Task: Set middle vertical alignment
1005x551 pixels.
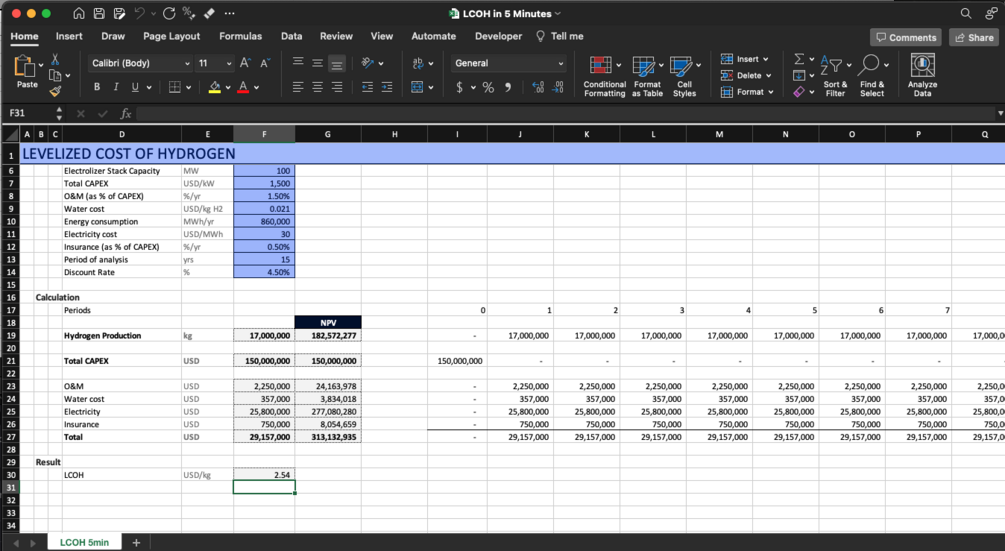Action: (317, 62)
